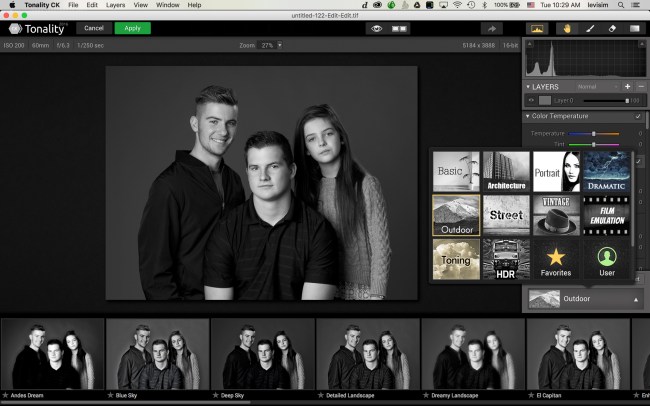Apply the Dreamy Landscape preset thumbnail

[473, 354]
